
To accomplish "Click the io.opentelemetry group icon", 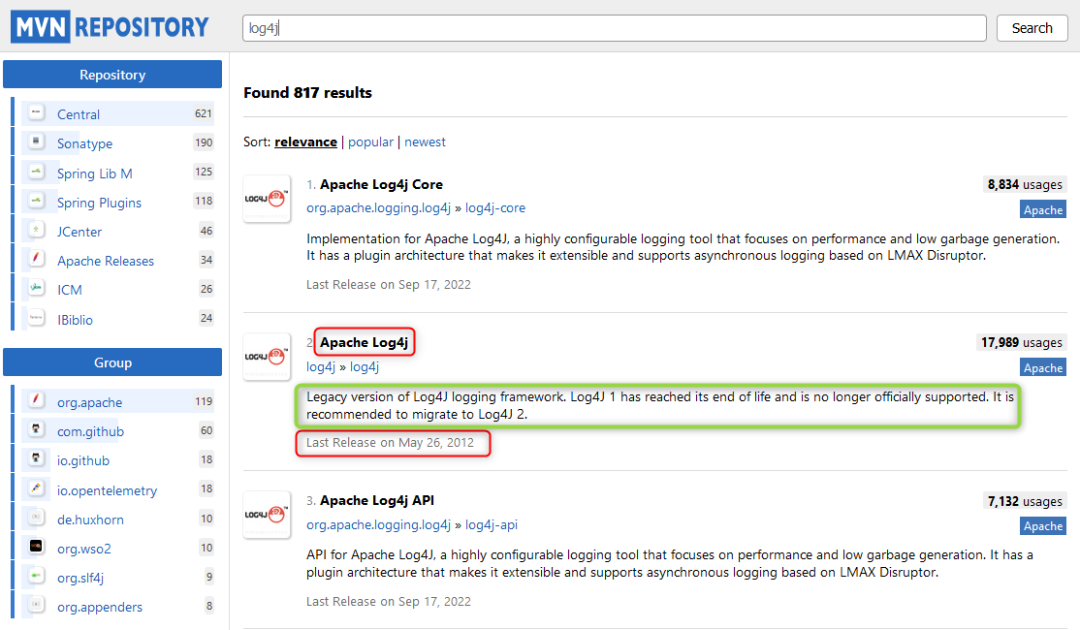I will click(x=37, y=489).
